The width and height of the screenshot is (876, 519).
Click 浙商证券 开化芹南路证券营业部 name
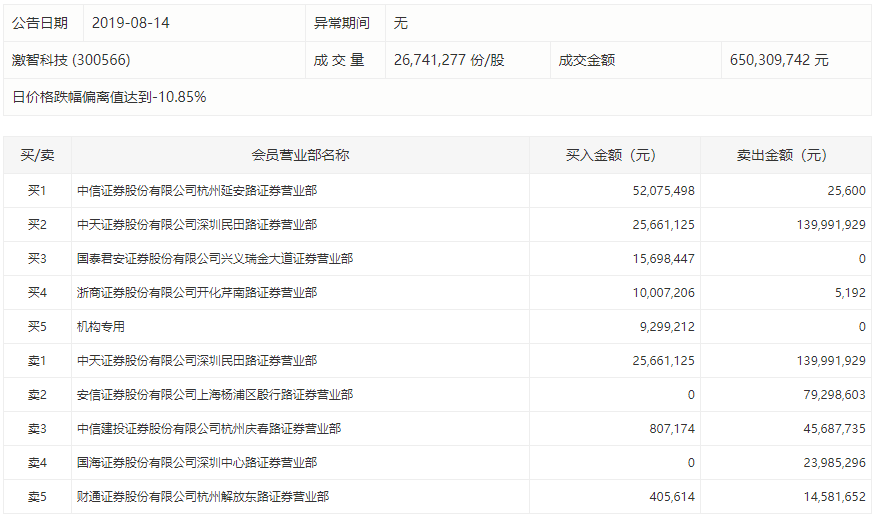click(197, 293)
